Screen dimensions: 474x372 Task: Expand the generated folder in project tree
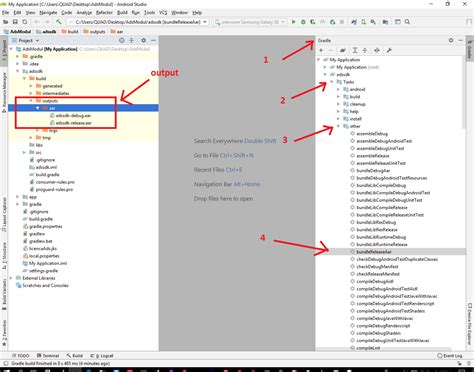[31, 86]
